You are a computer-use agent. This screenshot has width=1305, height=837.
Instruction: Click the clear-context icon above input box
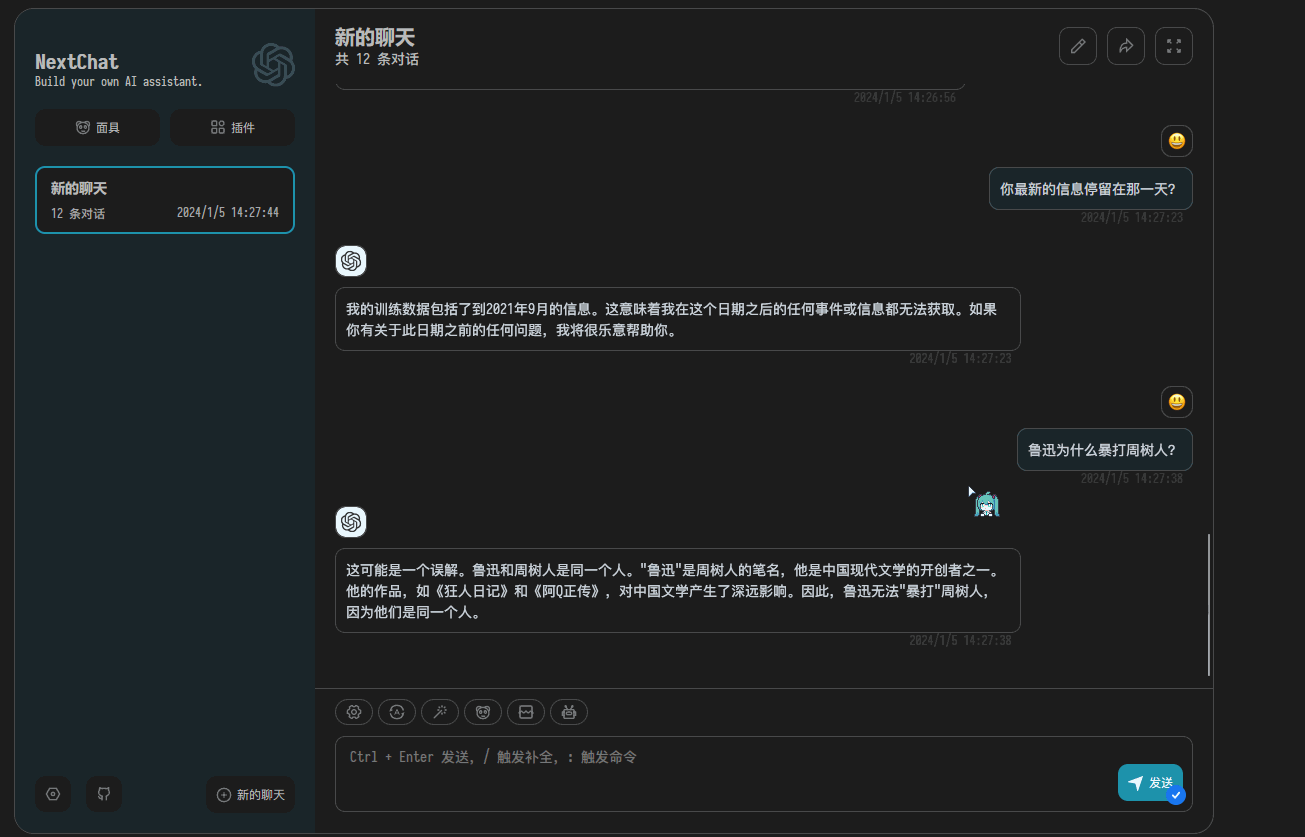(x=526, y=712)
